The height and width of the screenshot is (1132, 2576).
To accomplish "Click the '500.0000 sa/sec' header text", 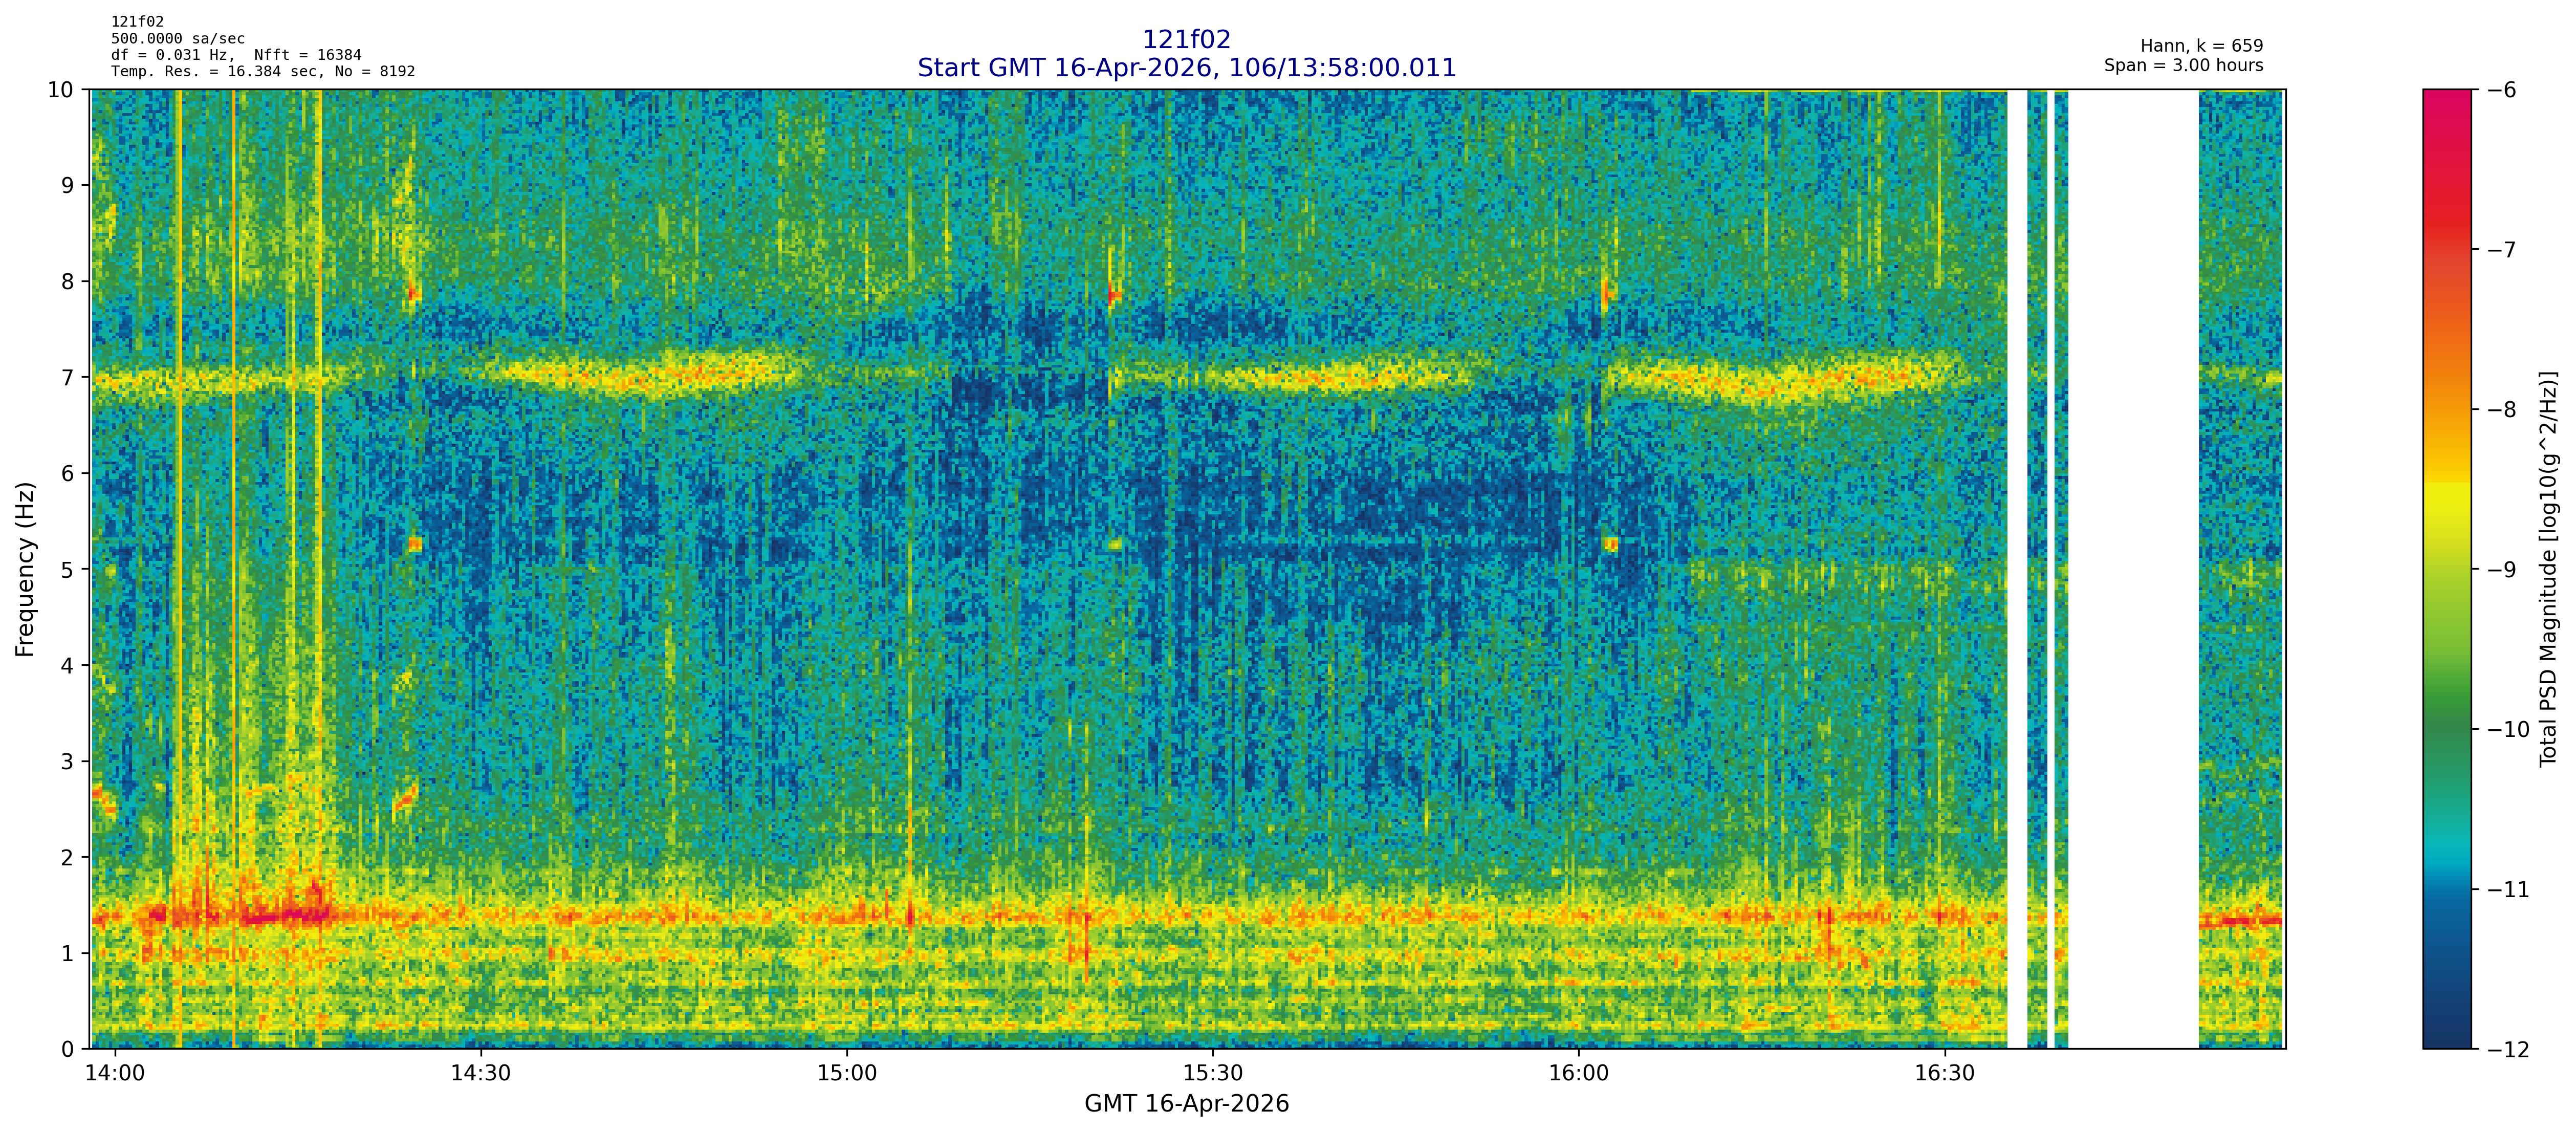I will 177,39.
